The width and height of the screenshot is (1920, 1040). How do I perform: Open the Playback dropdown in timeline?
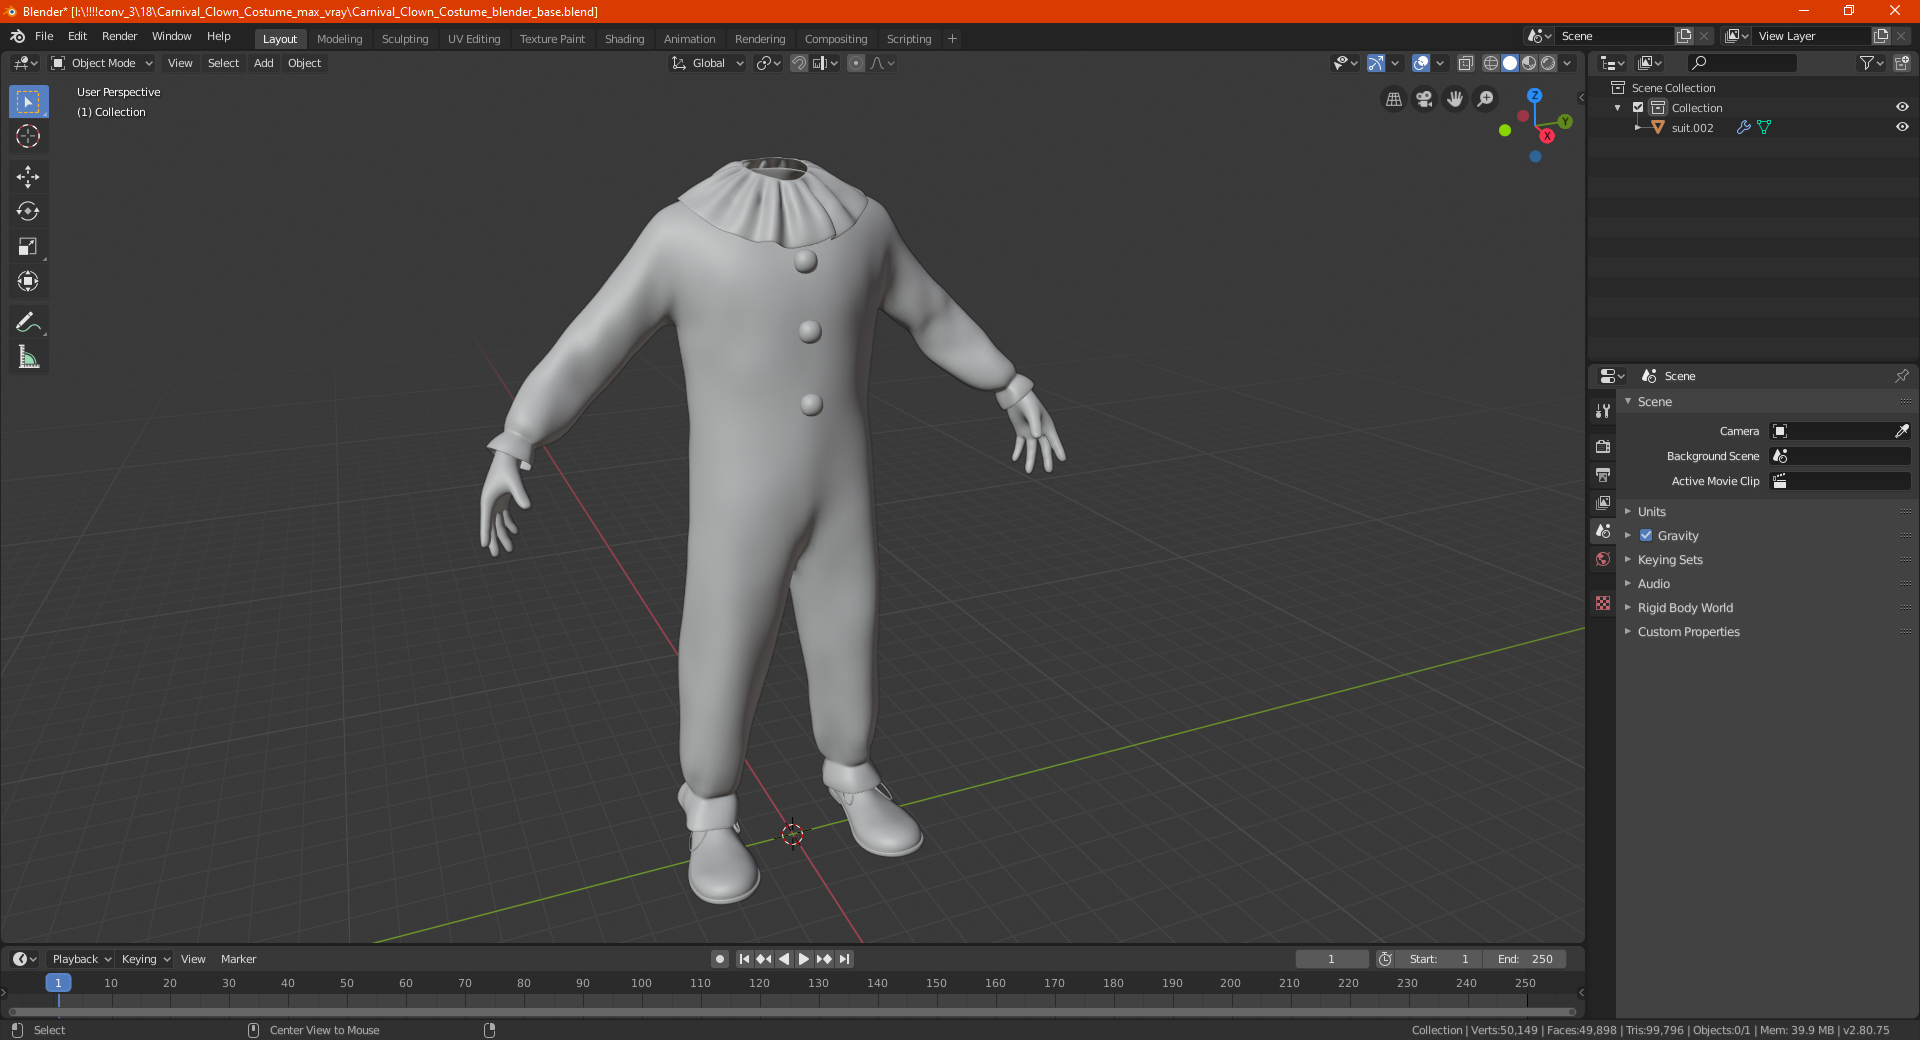click(x=81, y=959)
